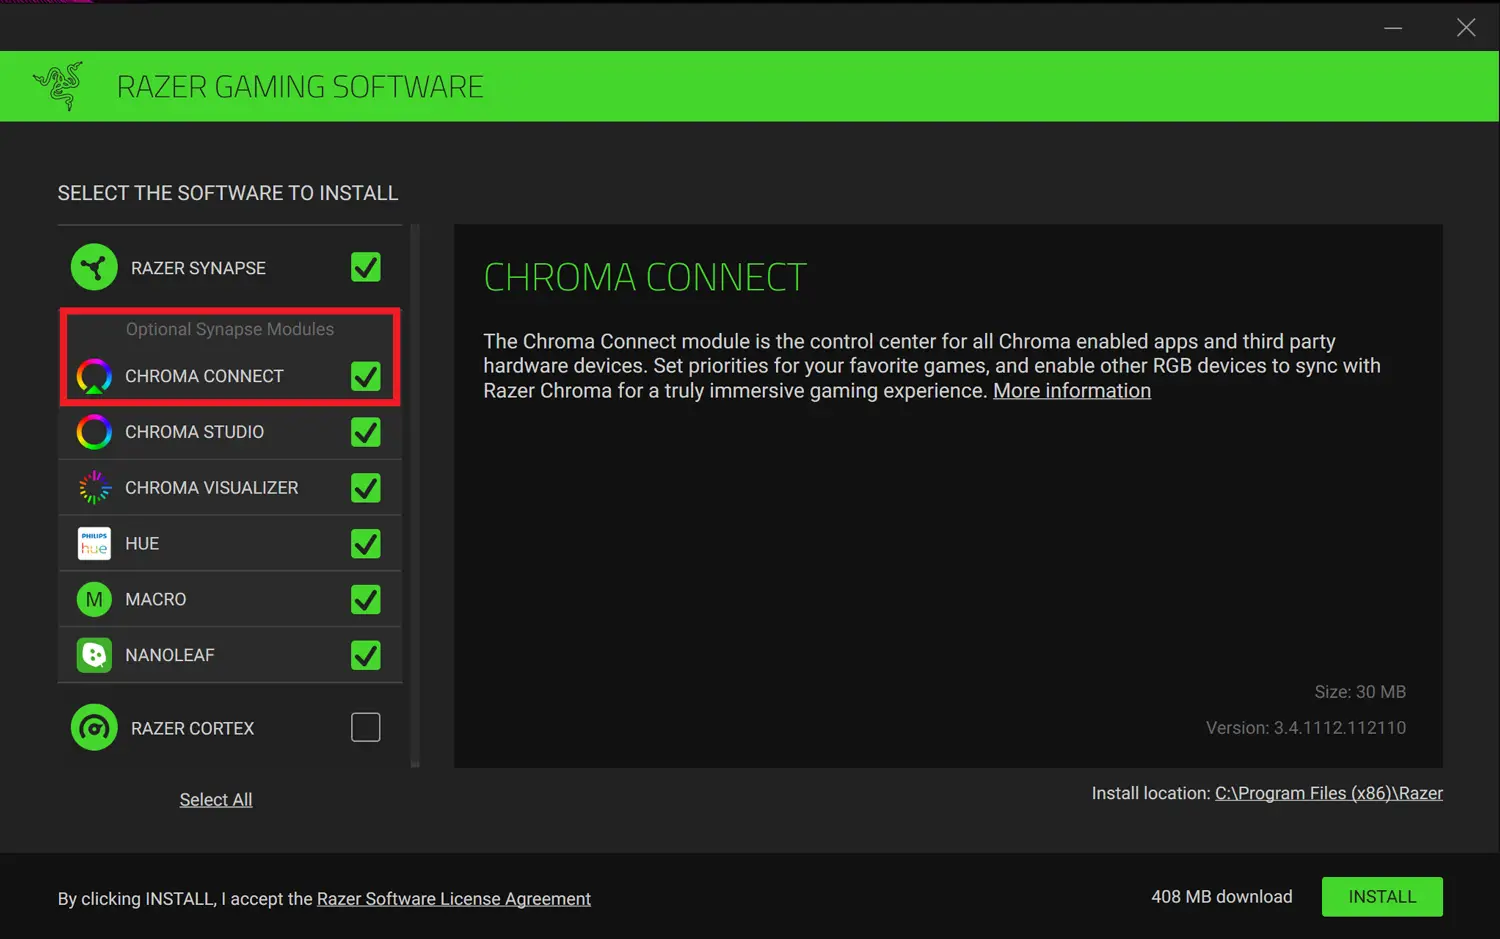The image size is (1500, 939).
Task: Click the Chroma Studio icon
Action: (94, 431)
